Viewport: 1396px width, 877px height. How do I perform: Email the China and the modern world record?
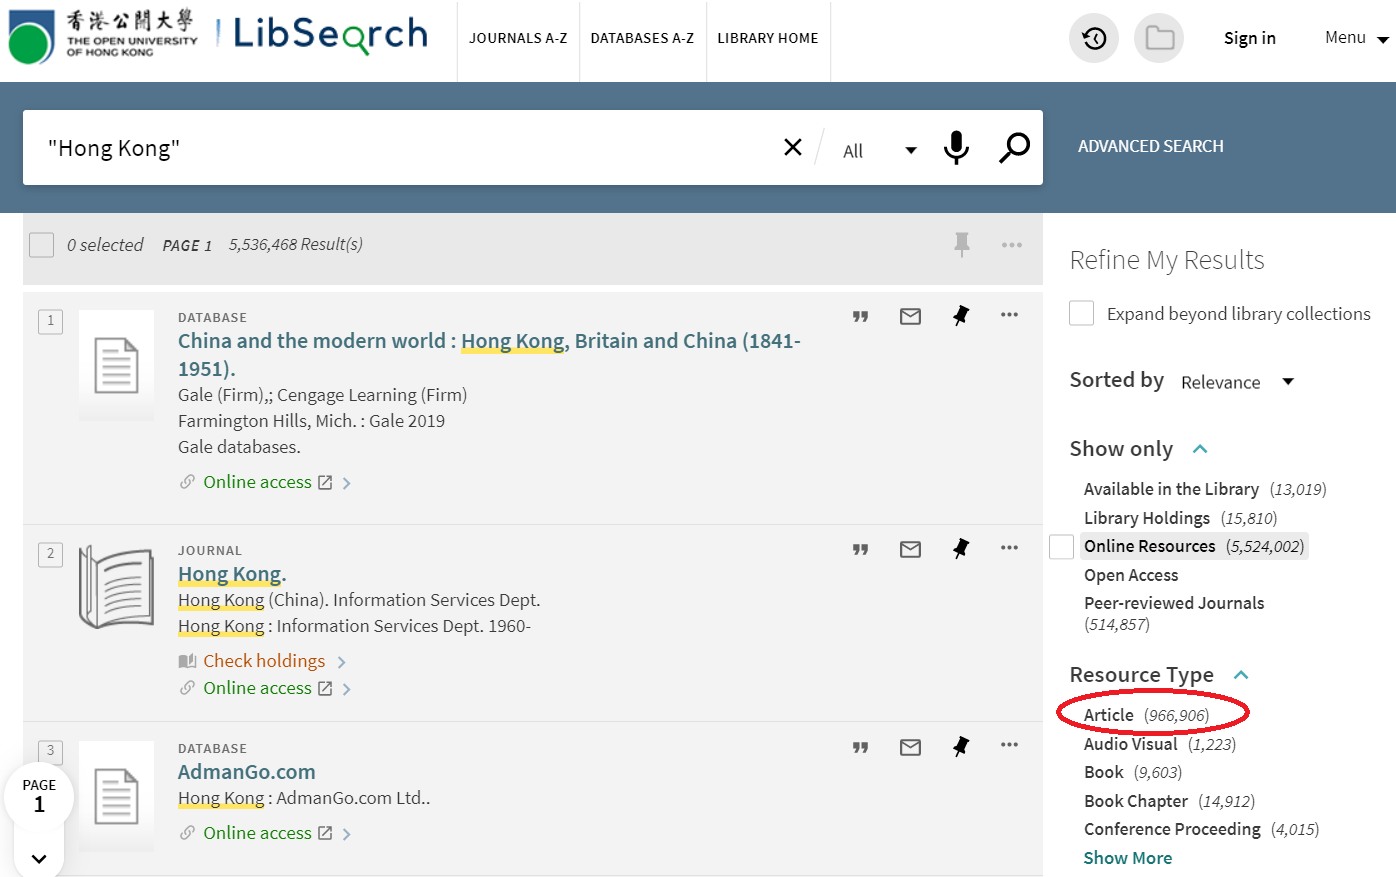[x=910, y=316]
